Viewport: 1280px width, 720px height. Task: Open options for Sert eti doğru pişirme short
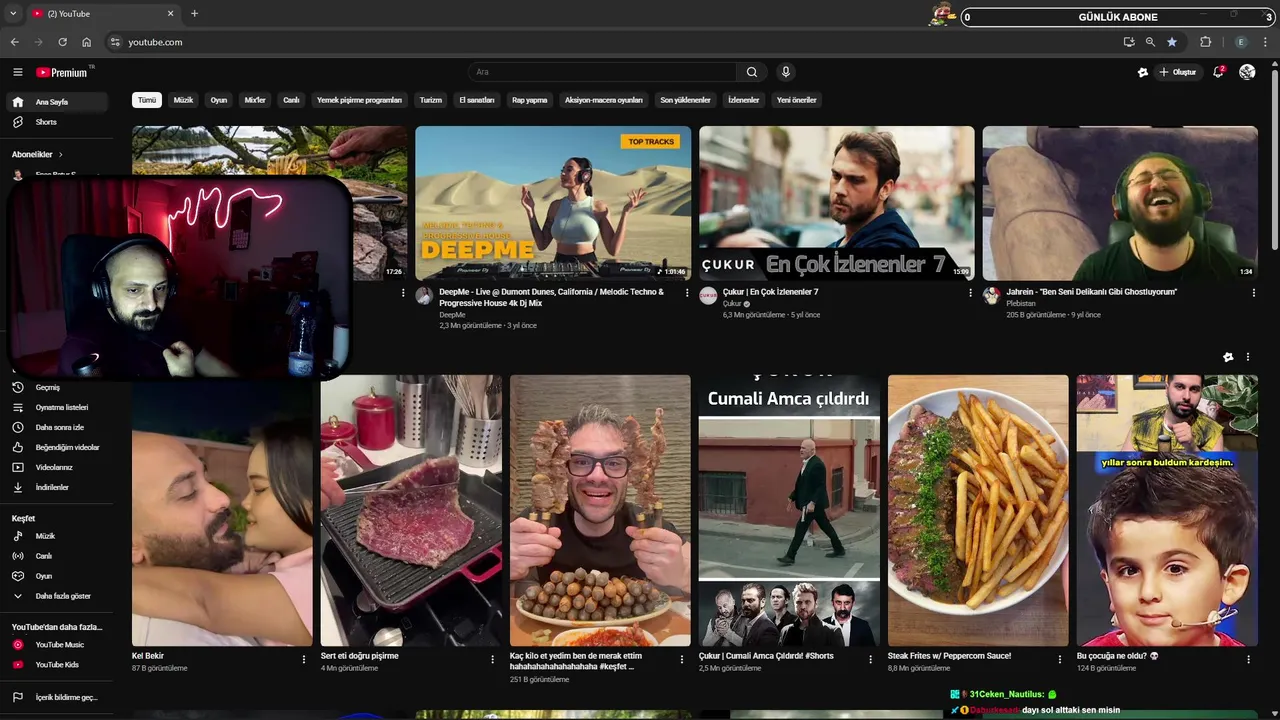[x=492, y=659]
